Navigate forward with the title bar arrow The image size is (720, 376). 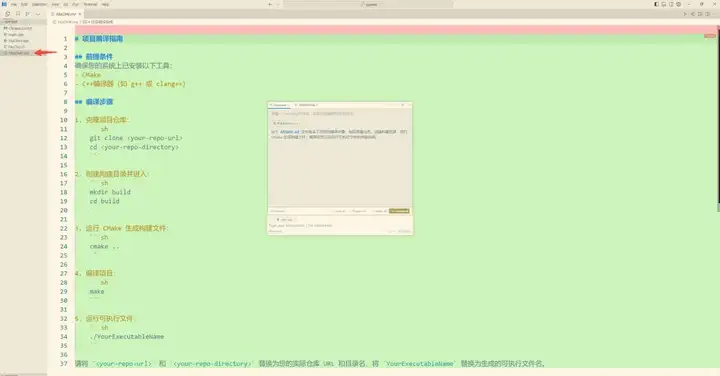(x=278, y=4)
